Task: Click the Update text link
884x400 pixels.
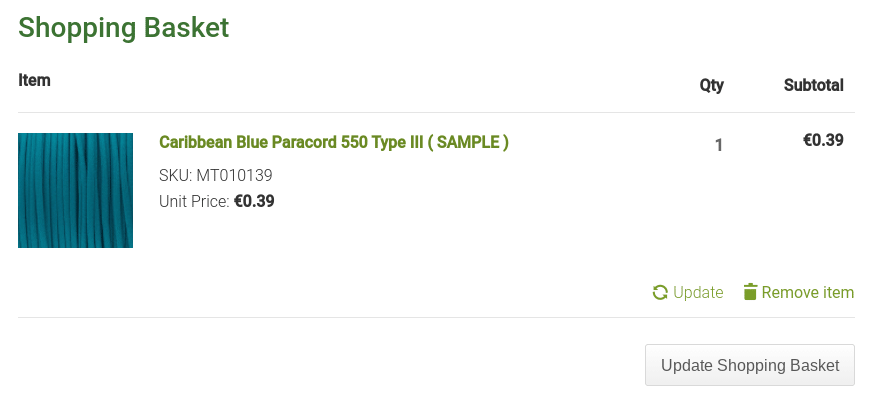Action: point(698,293)
